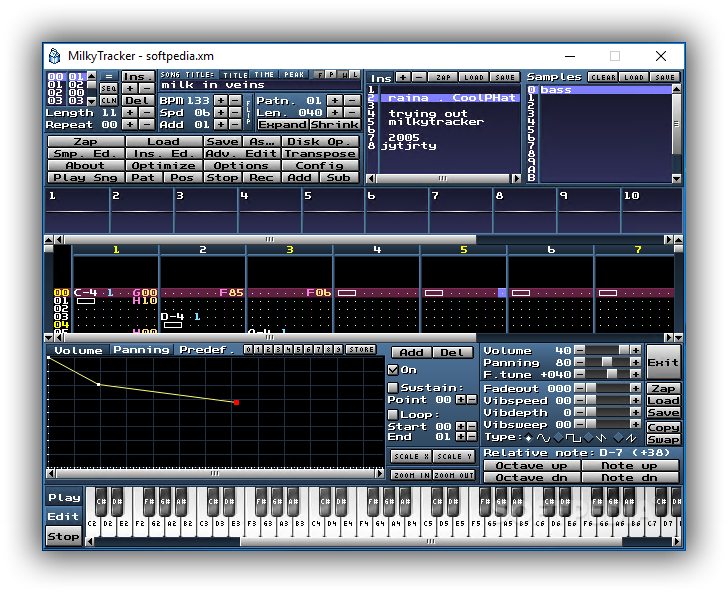Click the L button beside PEAK
728x593 pixels.
tap(355, 74)
